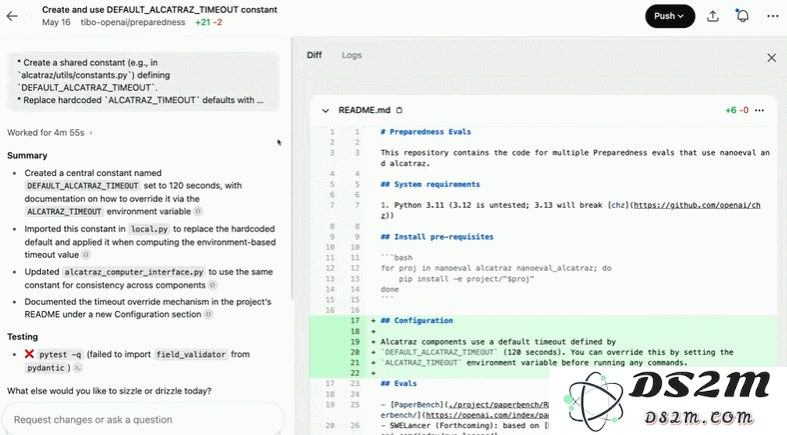Image resolution: width=787 pixels, height=435 pixels.
Task: Click the 'May 16' date label
Action: (x=56, y=23)
